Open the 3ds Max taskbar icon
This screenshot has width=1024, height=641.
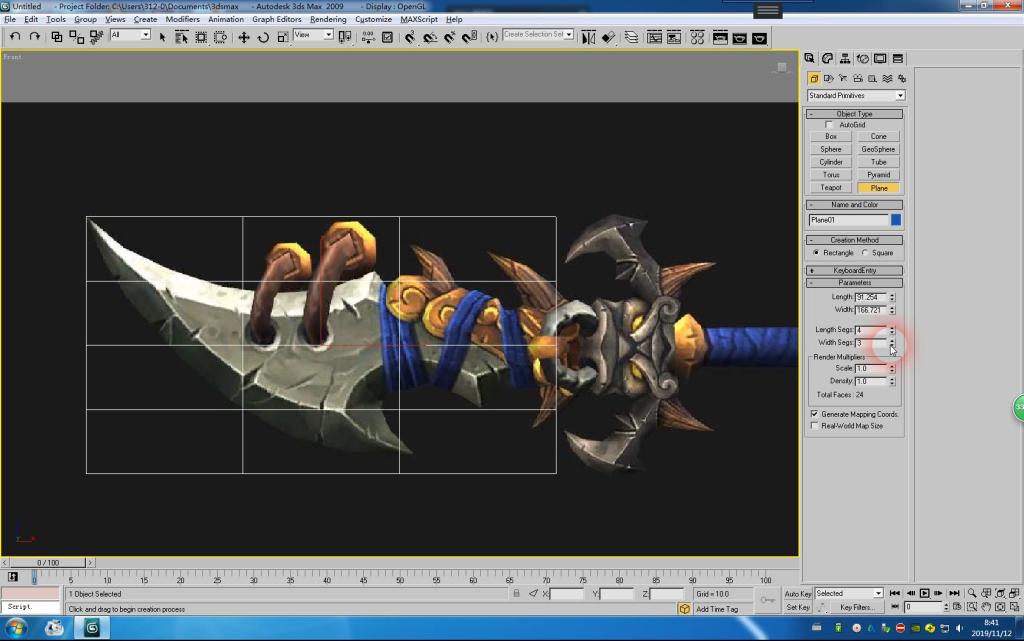click(x=92, y=628)
